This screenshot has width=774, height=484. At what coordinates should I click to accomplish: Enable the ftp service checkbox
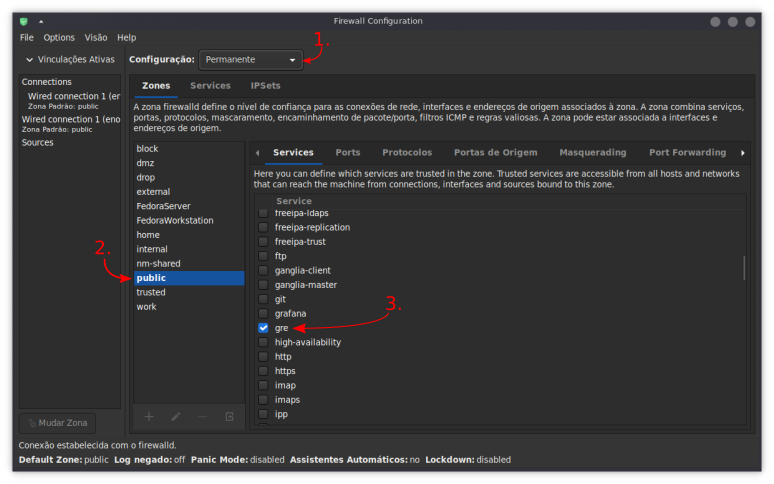point(263,256)
